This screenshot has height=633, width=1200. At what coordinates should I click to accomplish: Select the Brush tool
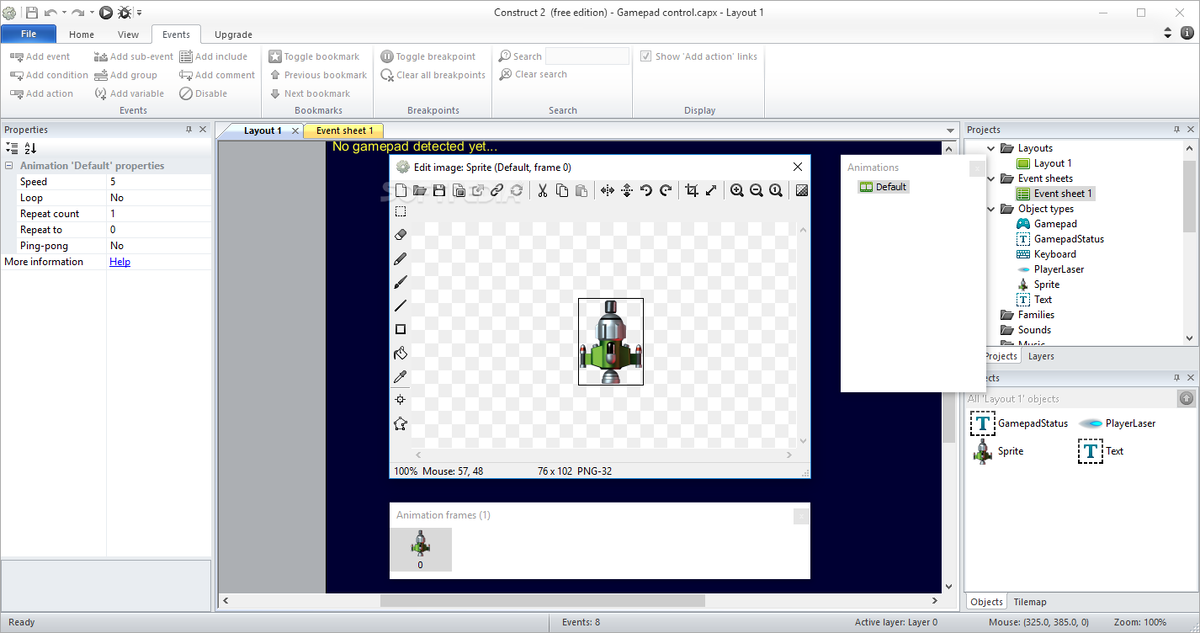pyautogui.click(x=400, y=282)
